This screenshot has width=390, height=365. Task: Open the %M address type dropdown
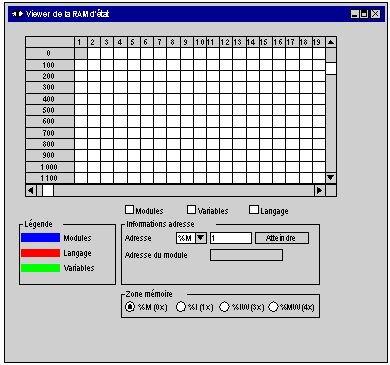pos(201,238)
